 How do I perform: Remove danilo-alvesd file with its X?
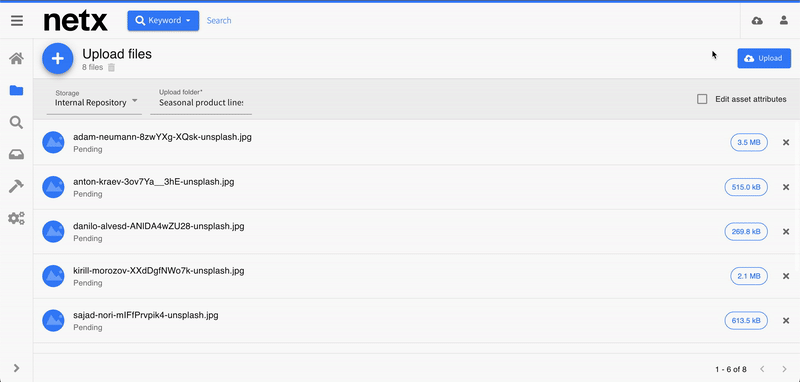coord(786,232)
